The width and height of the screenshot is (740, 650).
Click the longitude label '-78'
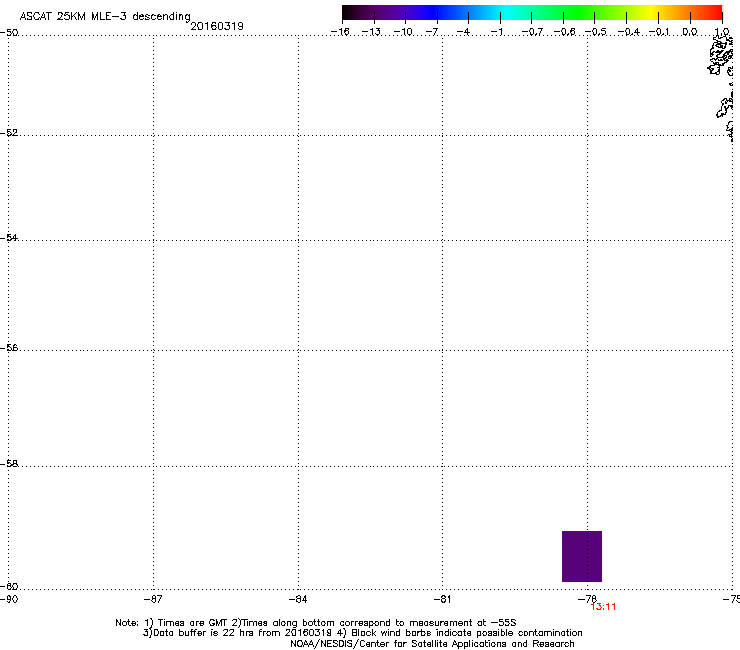[587, 599]
